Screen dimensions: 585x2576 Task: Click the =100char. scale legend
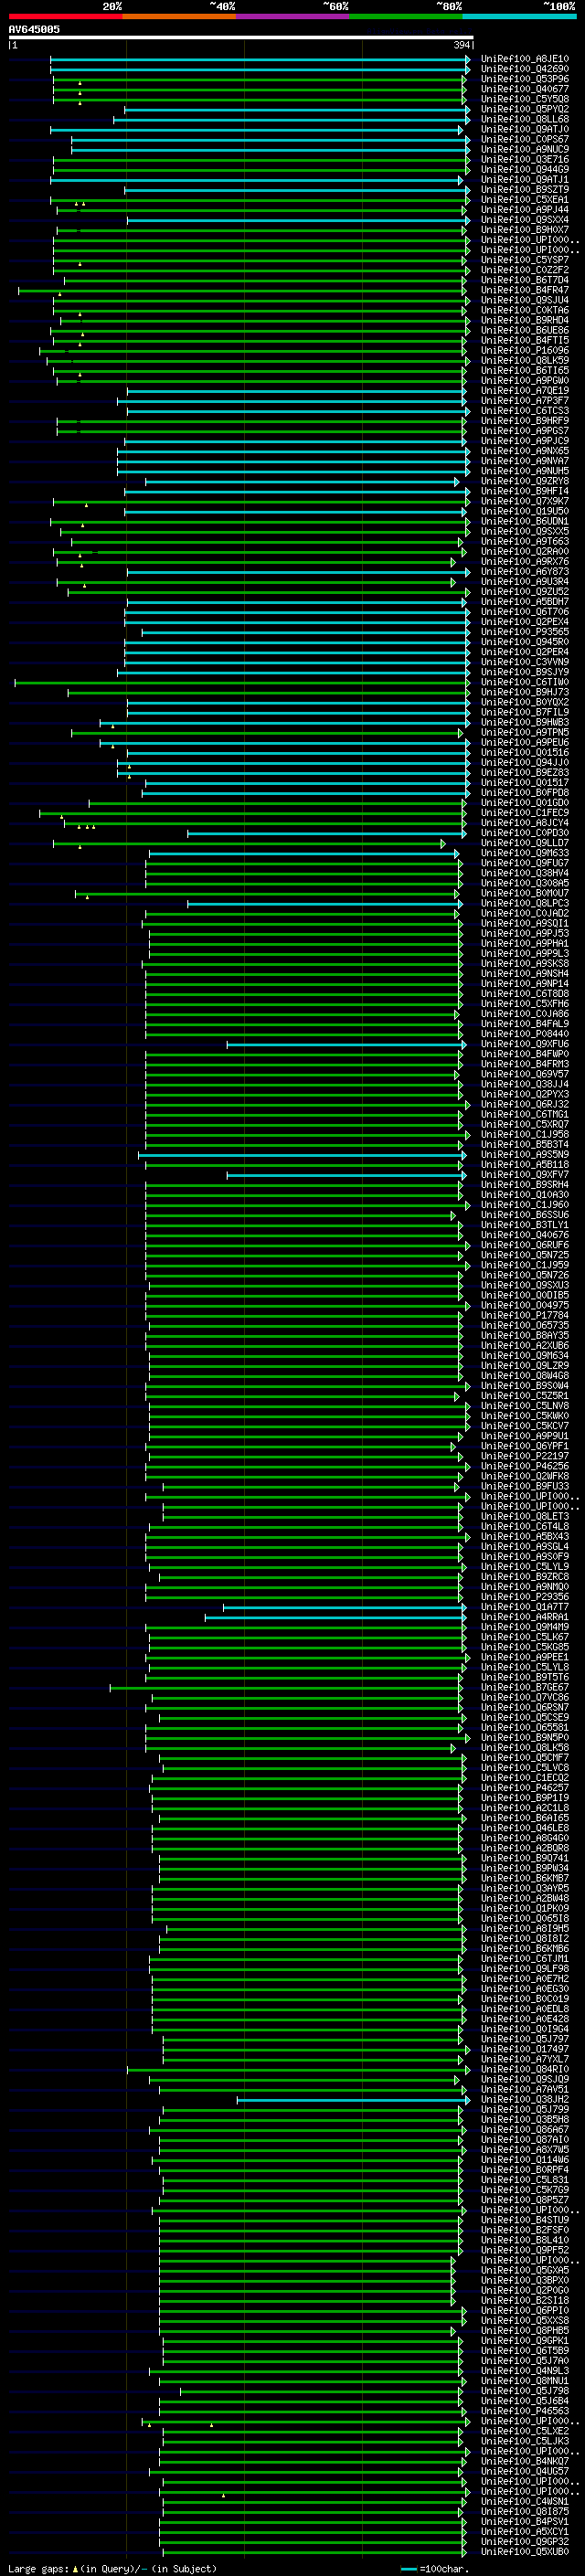click(436, 2569)
